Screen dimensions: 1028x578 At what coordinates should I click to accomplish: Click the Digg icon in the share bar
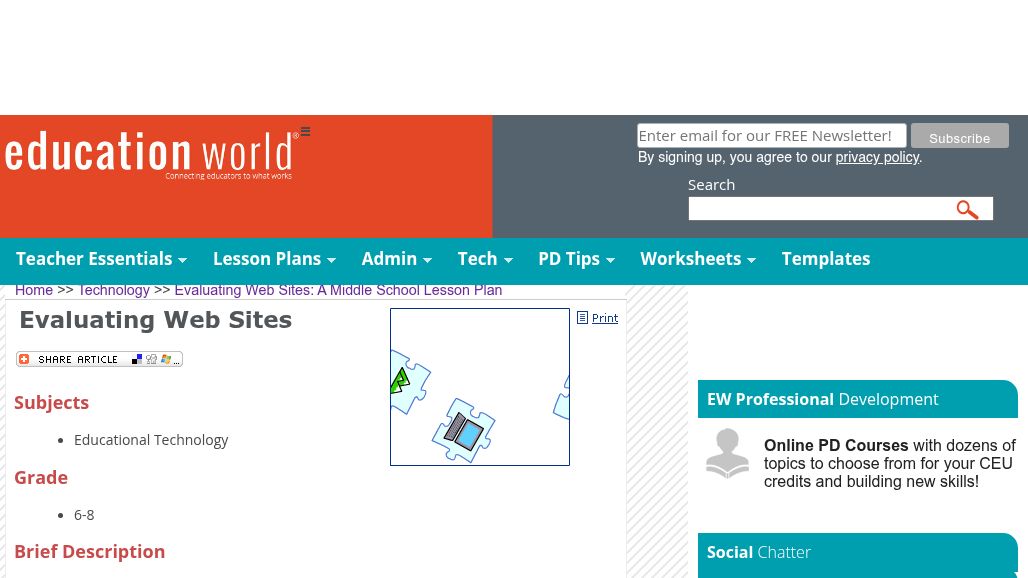[x=151, y=359]
